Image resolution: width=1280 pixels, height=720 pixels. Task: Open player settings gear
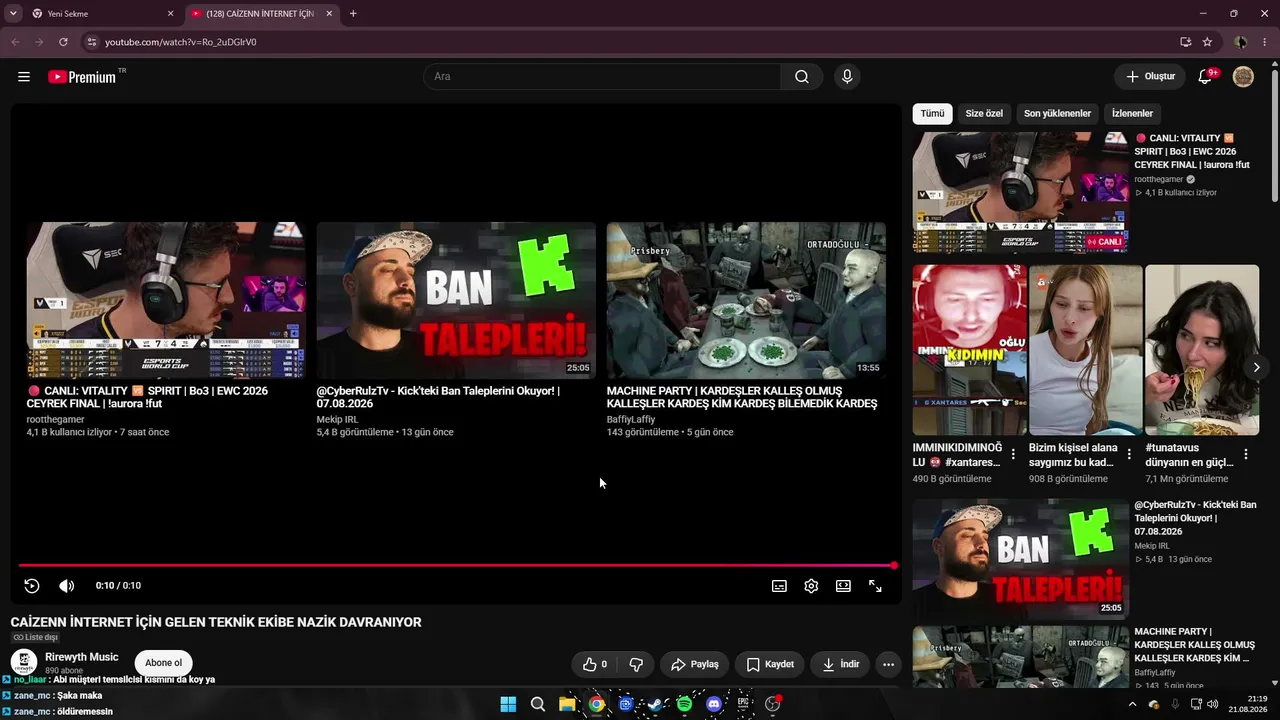pyautogui.click(x=811, y=586)
